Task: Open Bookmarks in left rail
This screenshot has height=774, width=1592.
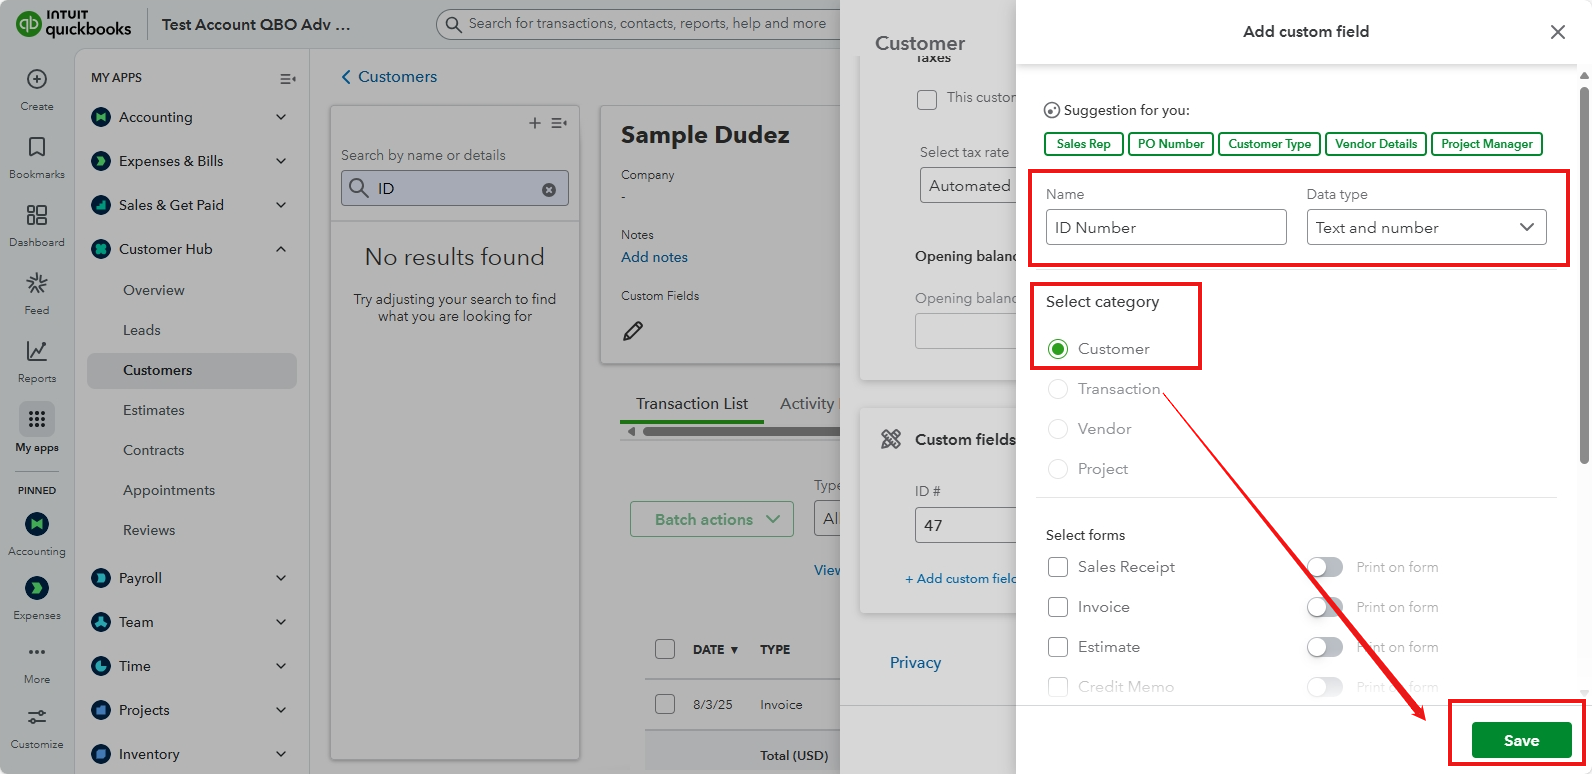Action: point(37,148)
